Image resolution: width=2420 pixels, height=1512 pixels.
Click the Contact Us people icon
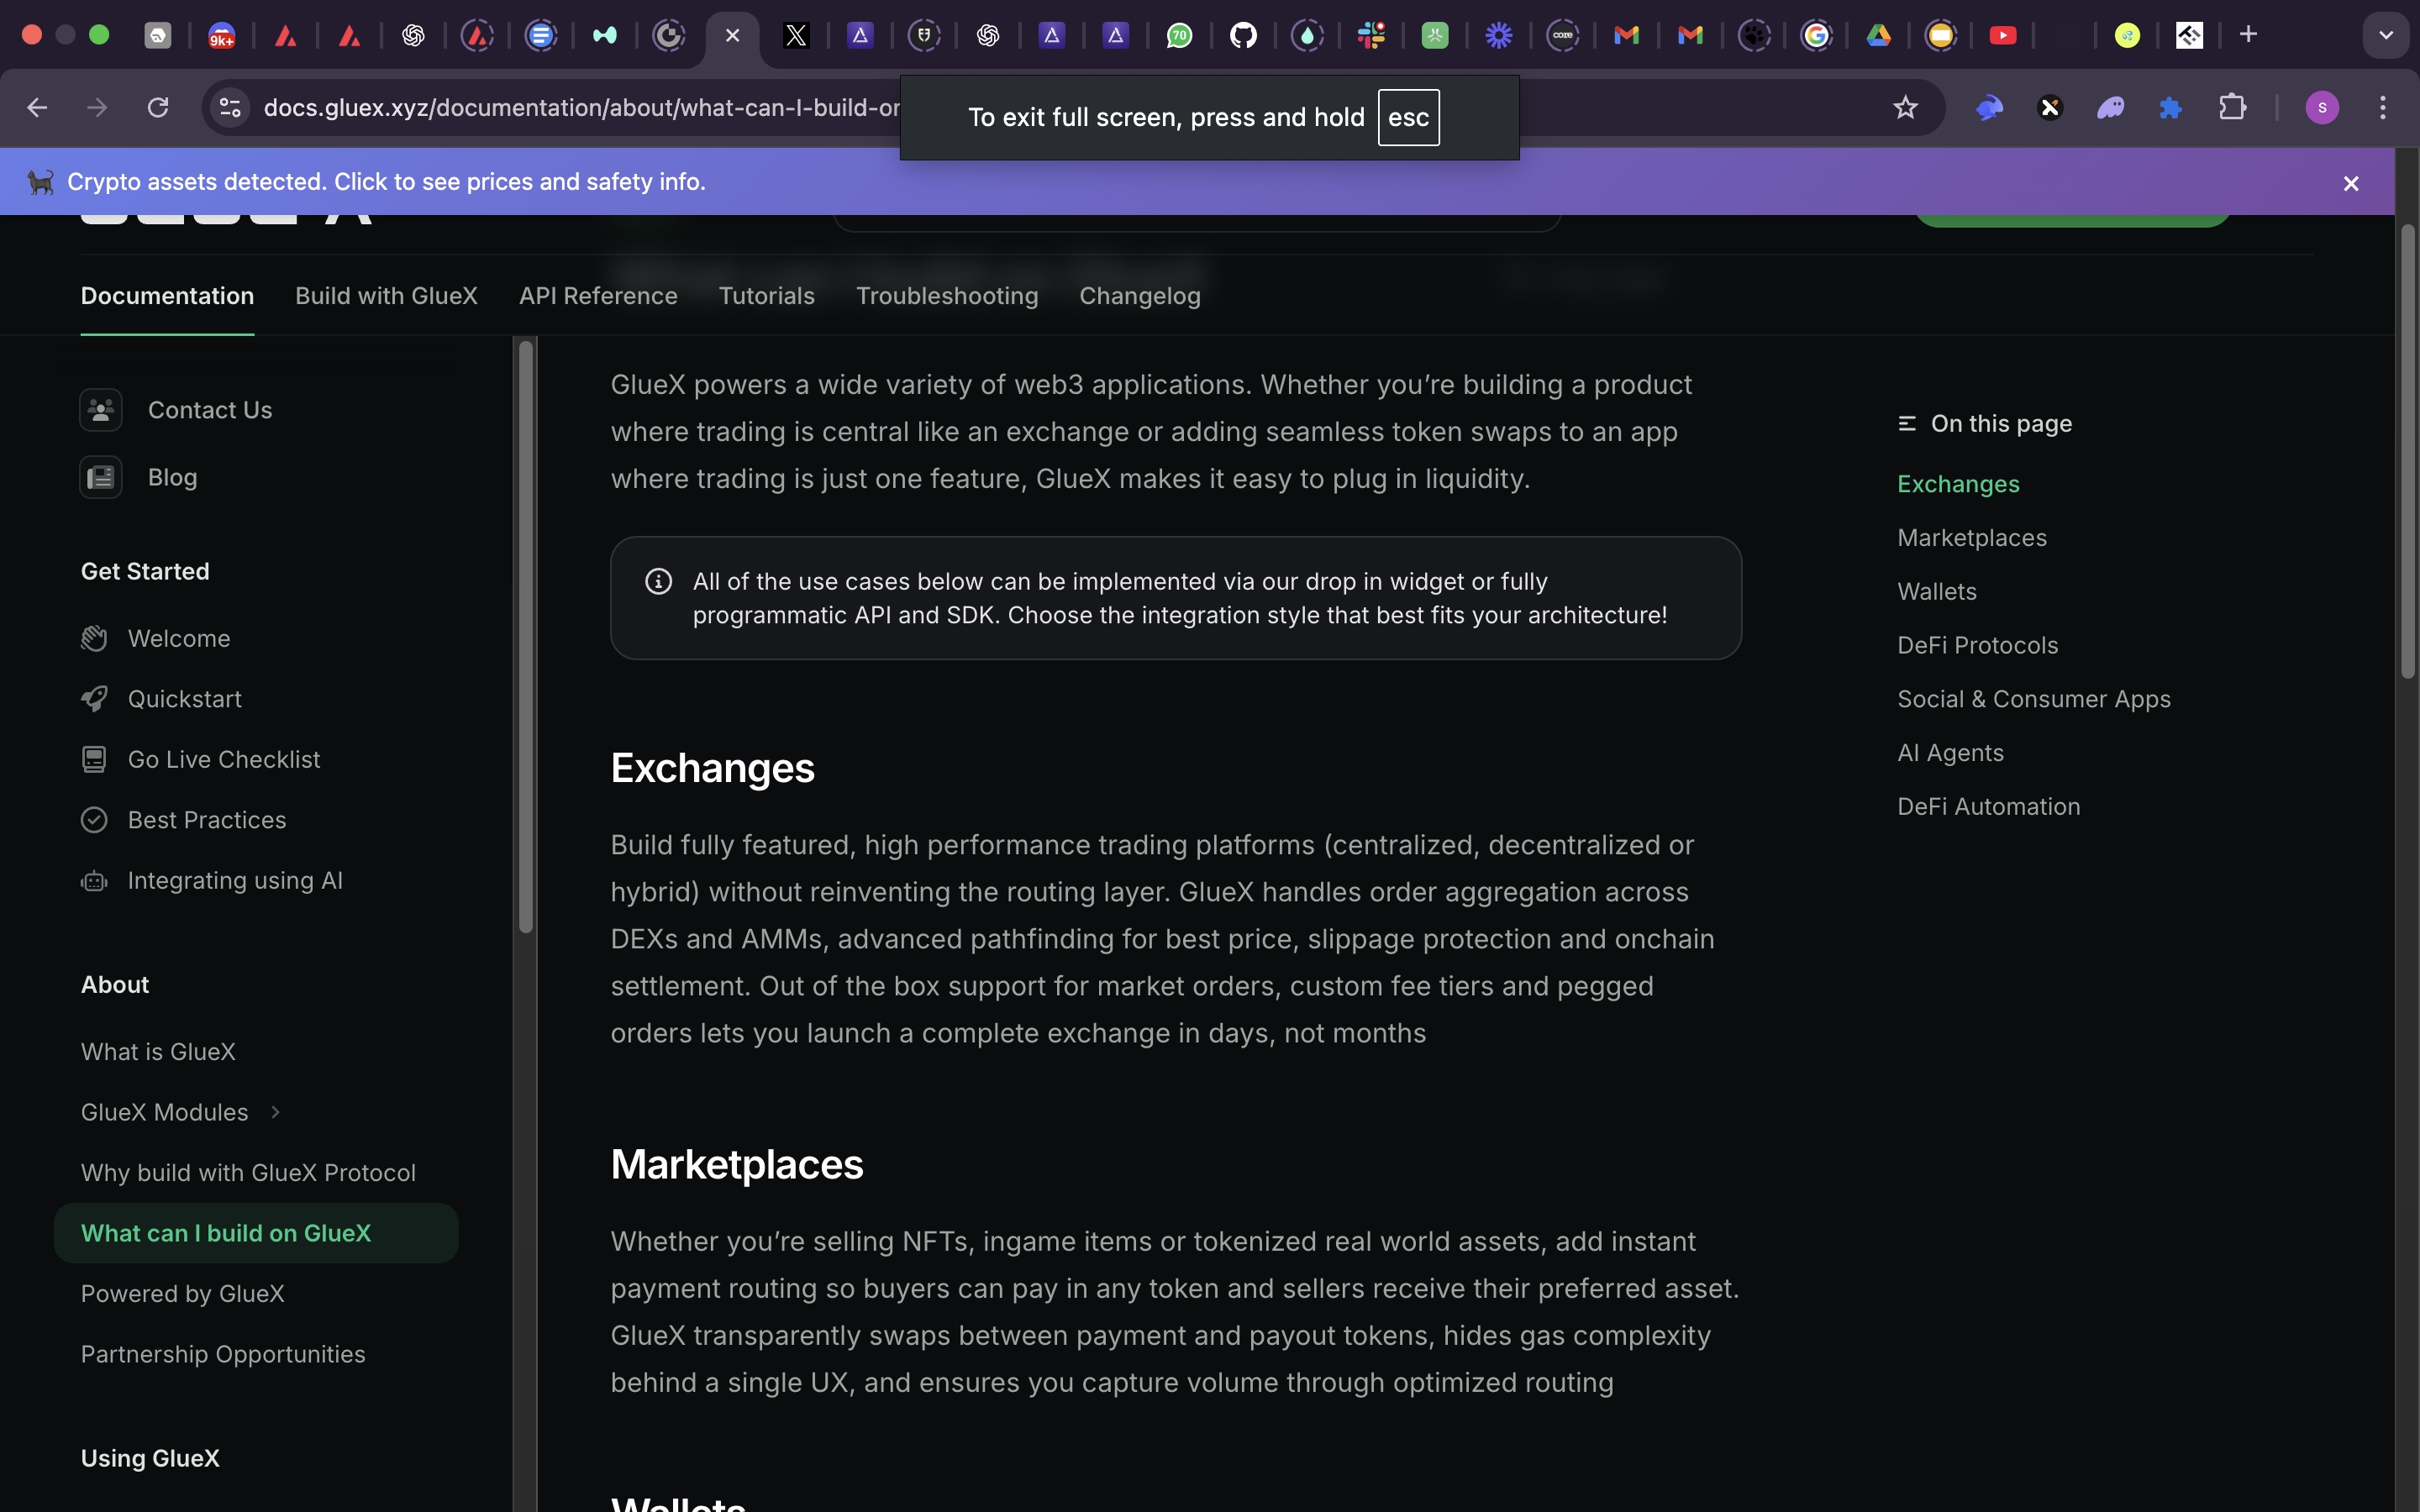[101, 410]
